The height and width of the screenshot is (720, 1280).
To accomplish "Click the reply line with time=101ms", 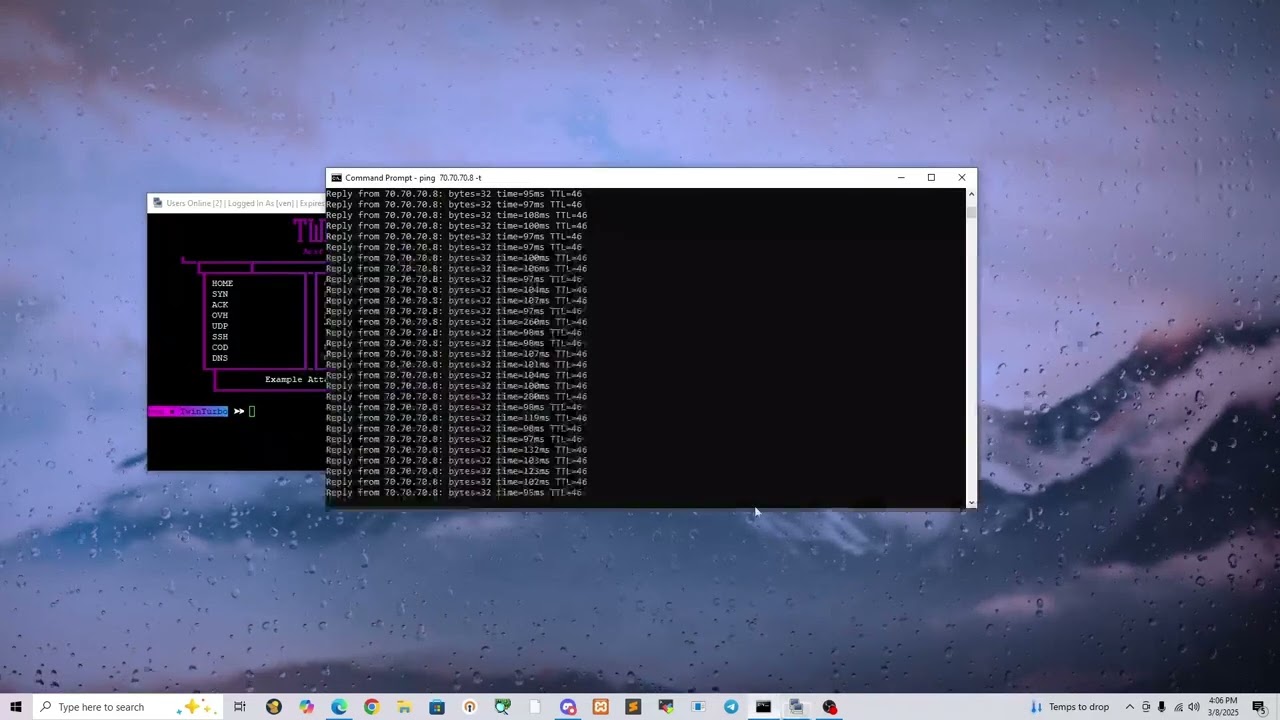I will pyautogui.click(x=456, y=365).
